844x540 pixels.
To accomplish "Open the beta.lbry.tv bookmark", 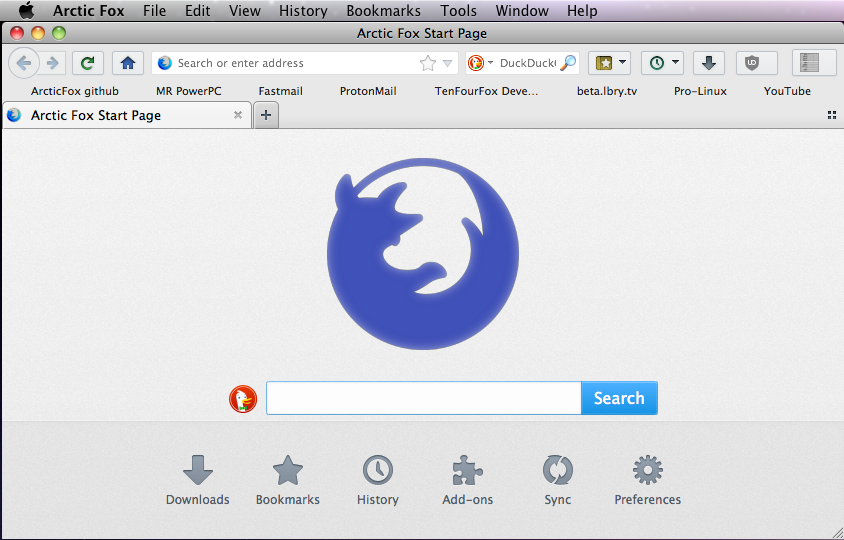I will (607, 91).
